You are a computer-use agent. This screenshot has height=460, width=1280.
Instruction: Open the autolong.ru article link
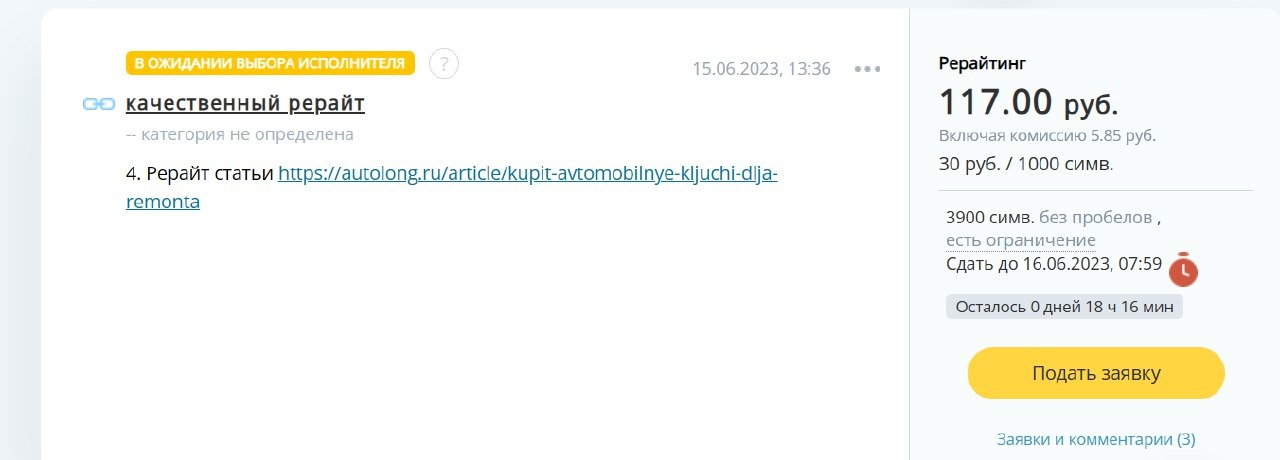[x=452, y=187]
